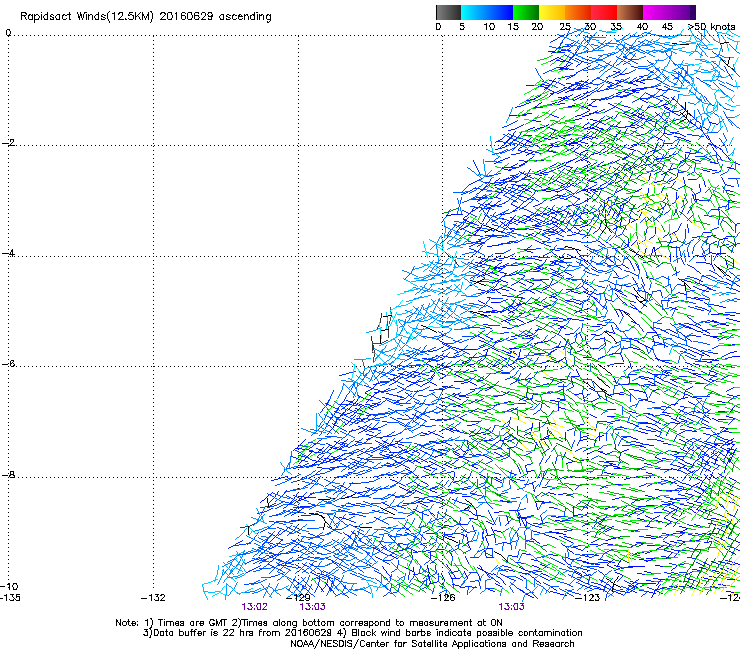Click the light blue 5-15 knots legend band
The width and height of the screenshot is (740, 650).
(x=487, y=12)
